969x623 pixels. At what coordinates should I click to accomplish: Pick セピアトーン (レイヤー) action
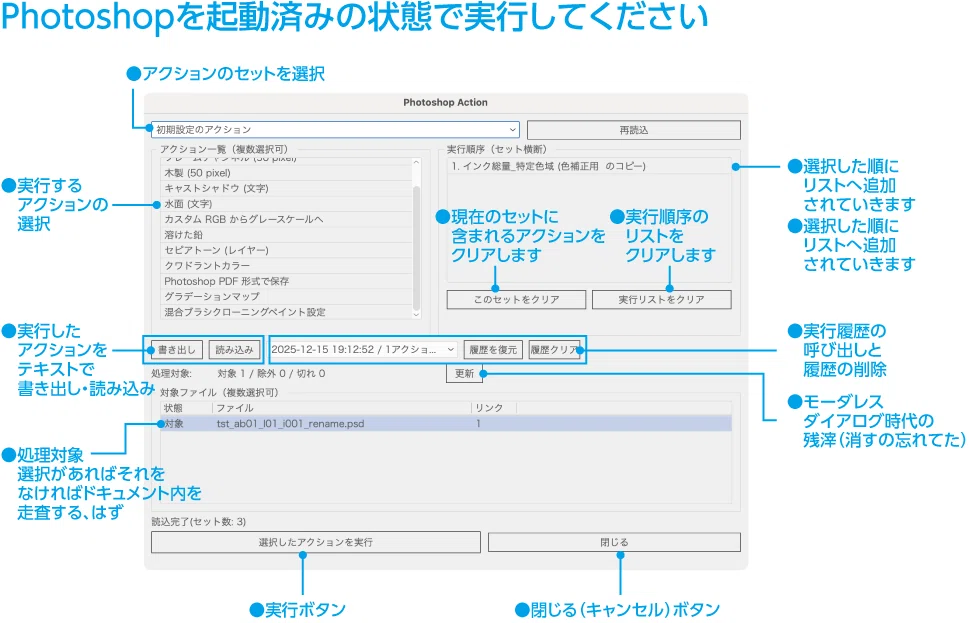click(286, 250)
